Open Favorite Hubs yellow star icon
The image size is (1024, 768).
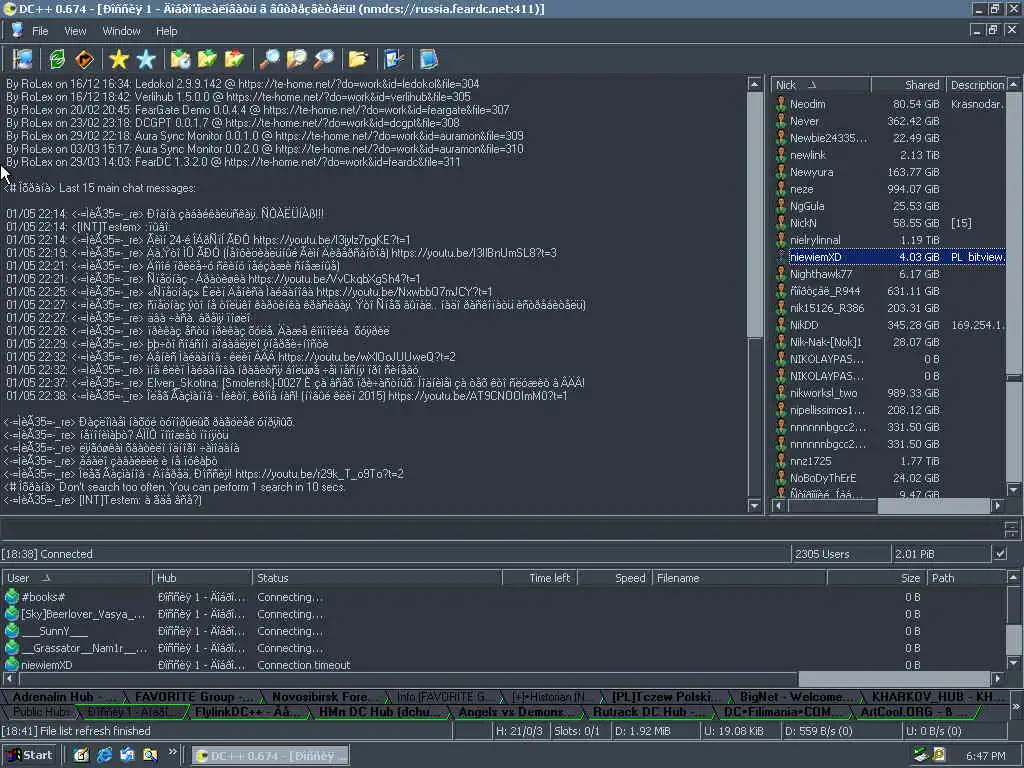(x=119, y=59)
